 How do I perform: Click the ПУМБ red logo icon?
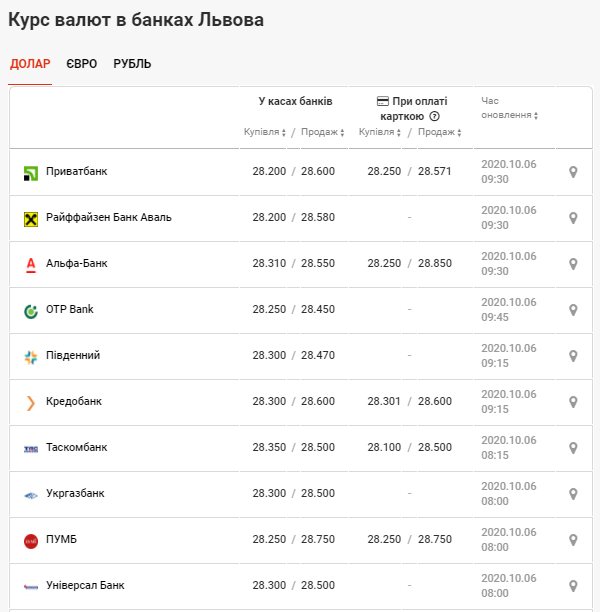pos(30,541)
